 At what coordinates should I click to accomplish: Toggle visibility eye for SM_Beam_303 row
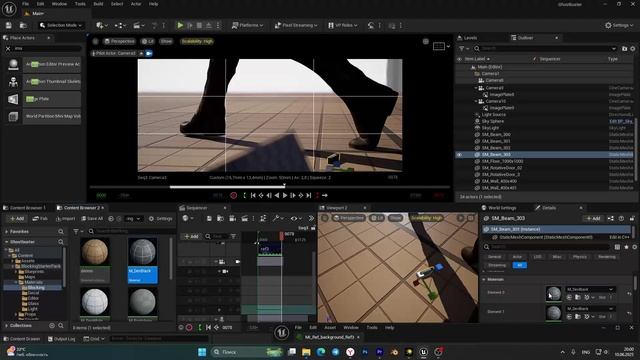point(459,155)
